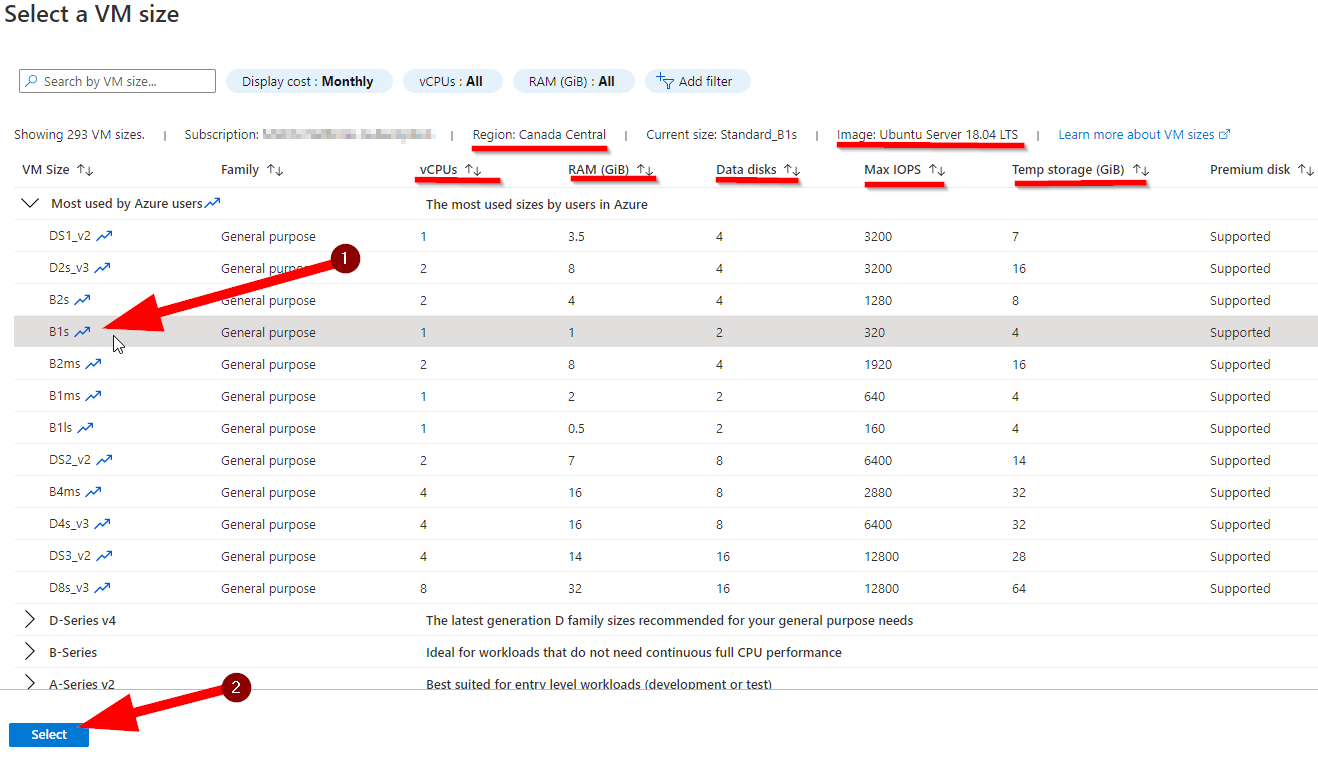Click the Add filter button
This screenshot has height=759, width=1318.
698,81
